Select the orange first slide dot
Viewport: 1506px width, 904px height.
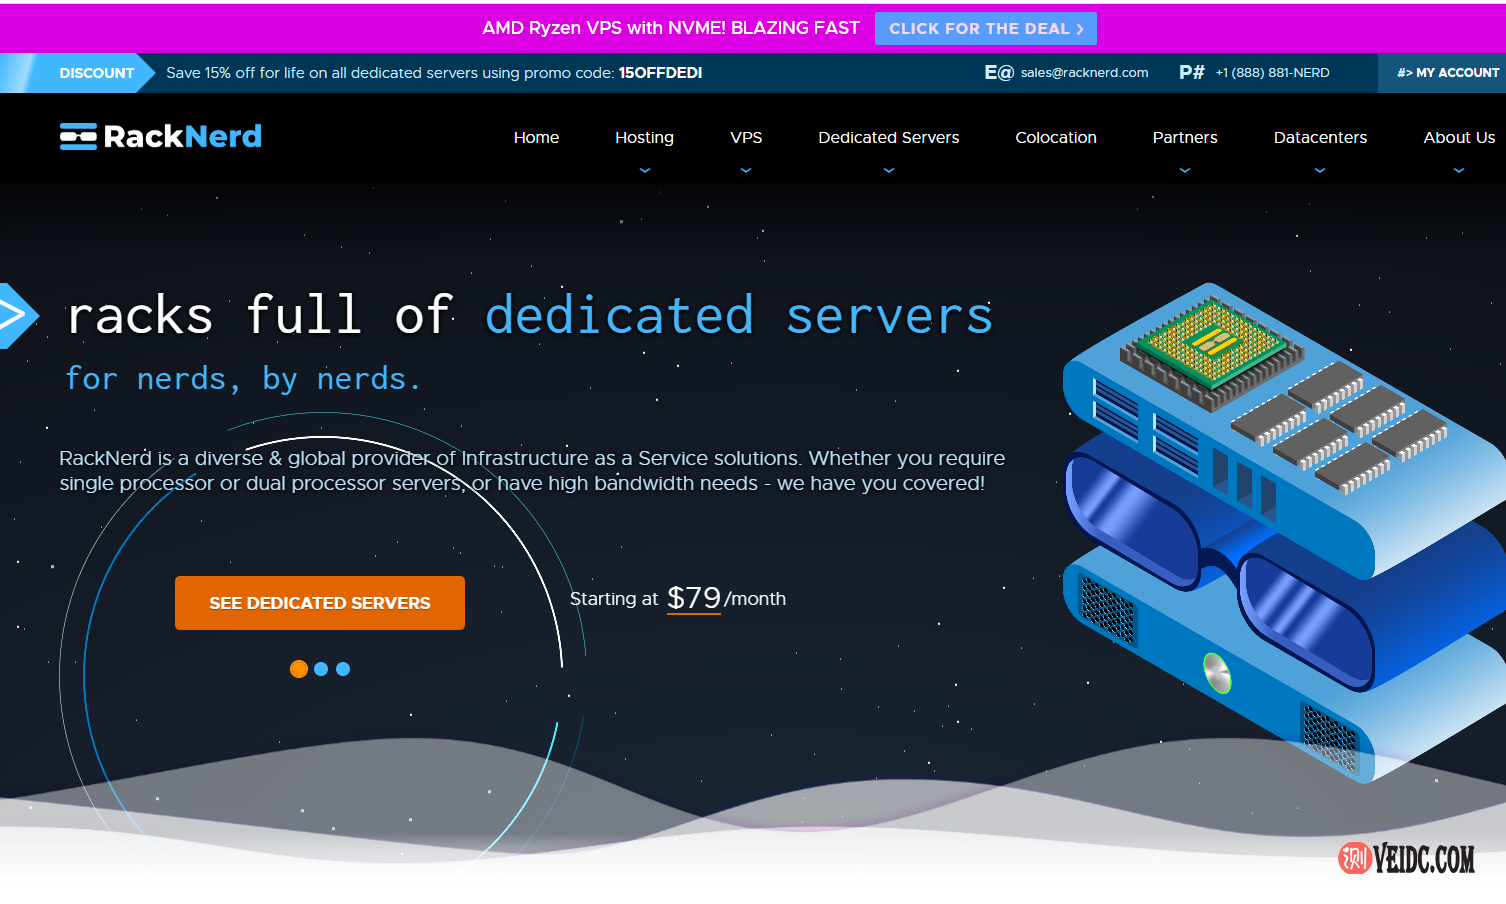click(x=299, y=669)
